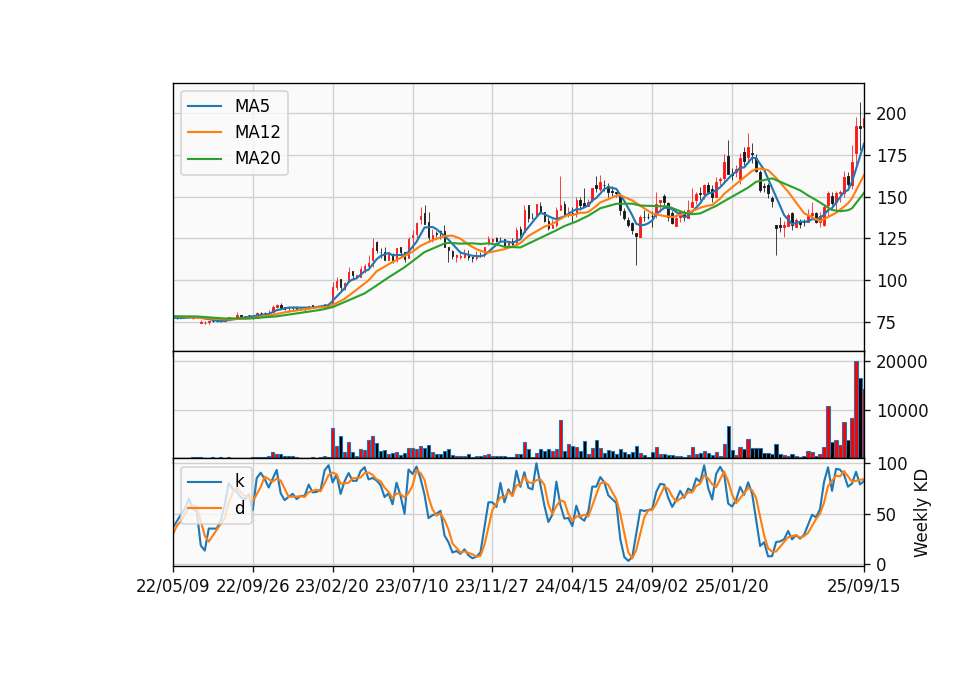
Task: Click the 22/05/09 date label
Action: click(173, 587)
